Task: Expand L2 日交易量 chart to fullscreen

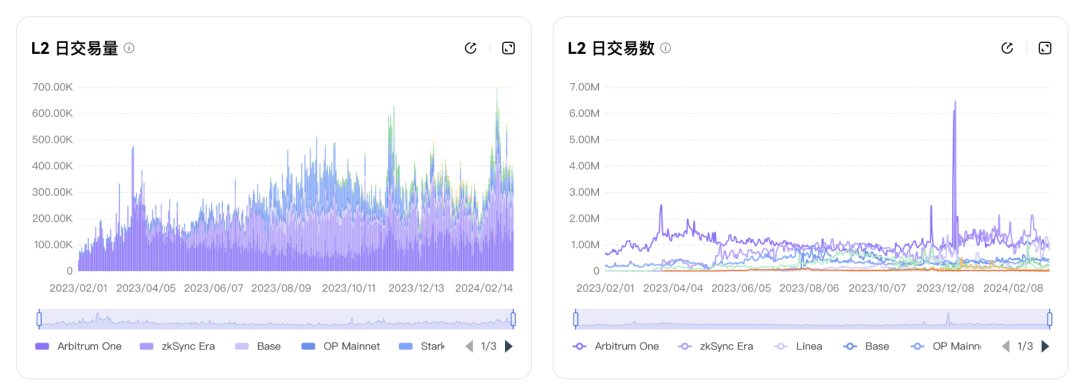Action: pyautogui.click(x=508, y=48)
